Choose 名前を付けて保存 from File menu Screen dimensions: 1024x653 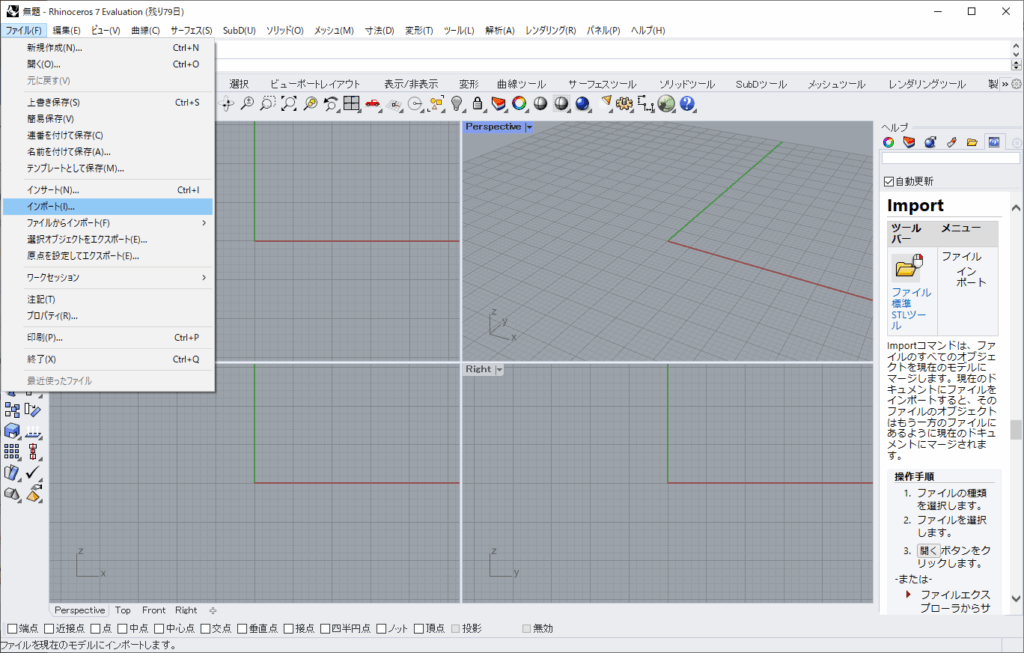[68, 152]
